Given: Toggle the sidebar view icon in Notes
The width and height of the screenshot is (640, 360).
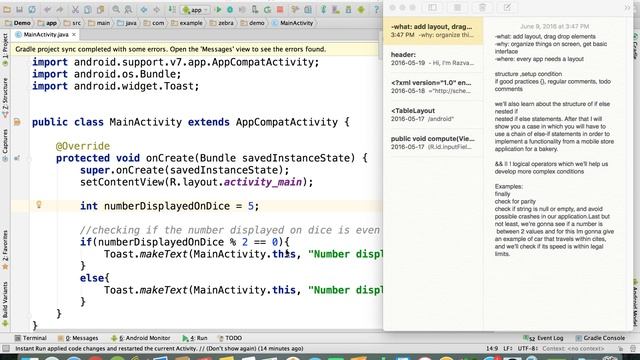Looking at the screenshot, I should point(433,7).
